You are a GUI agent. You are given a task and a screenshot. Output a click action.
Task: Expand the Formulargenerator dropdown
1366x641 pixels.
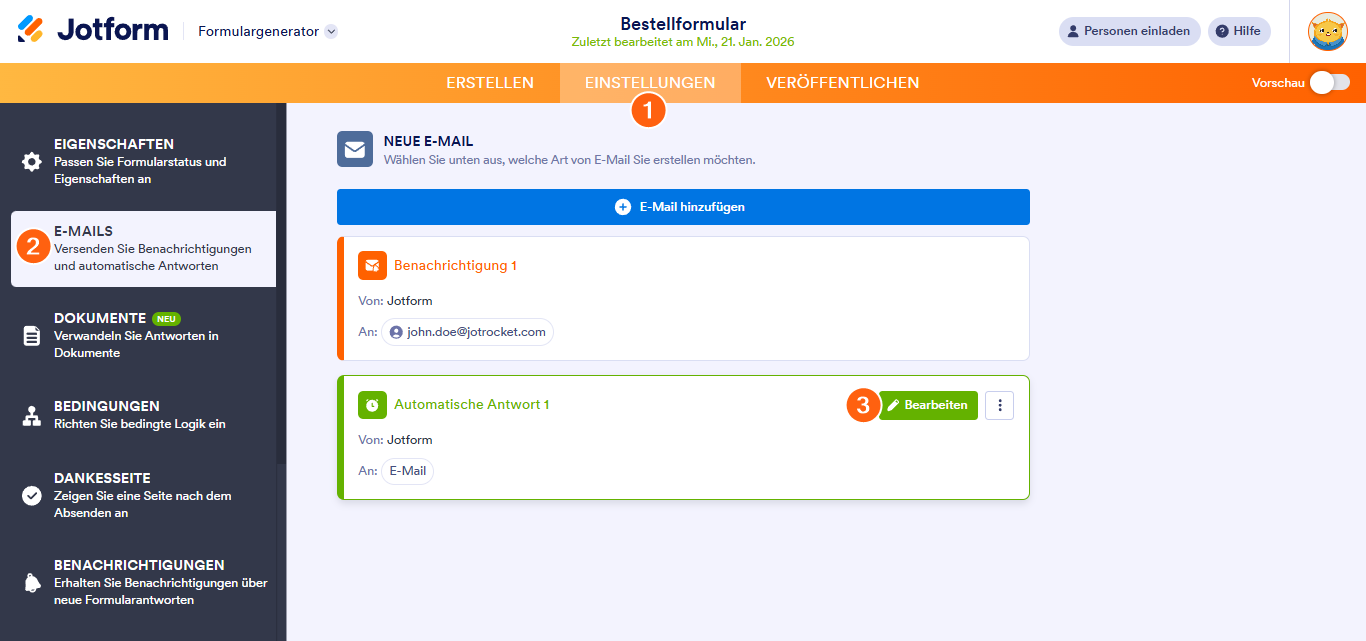[x=331, y=31]
